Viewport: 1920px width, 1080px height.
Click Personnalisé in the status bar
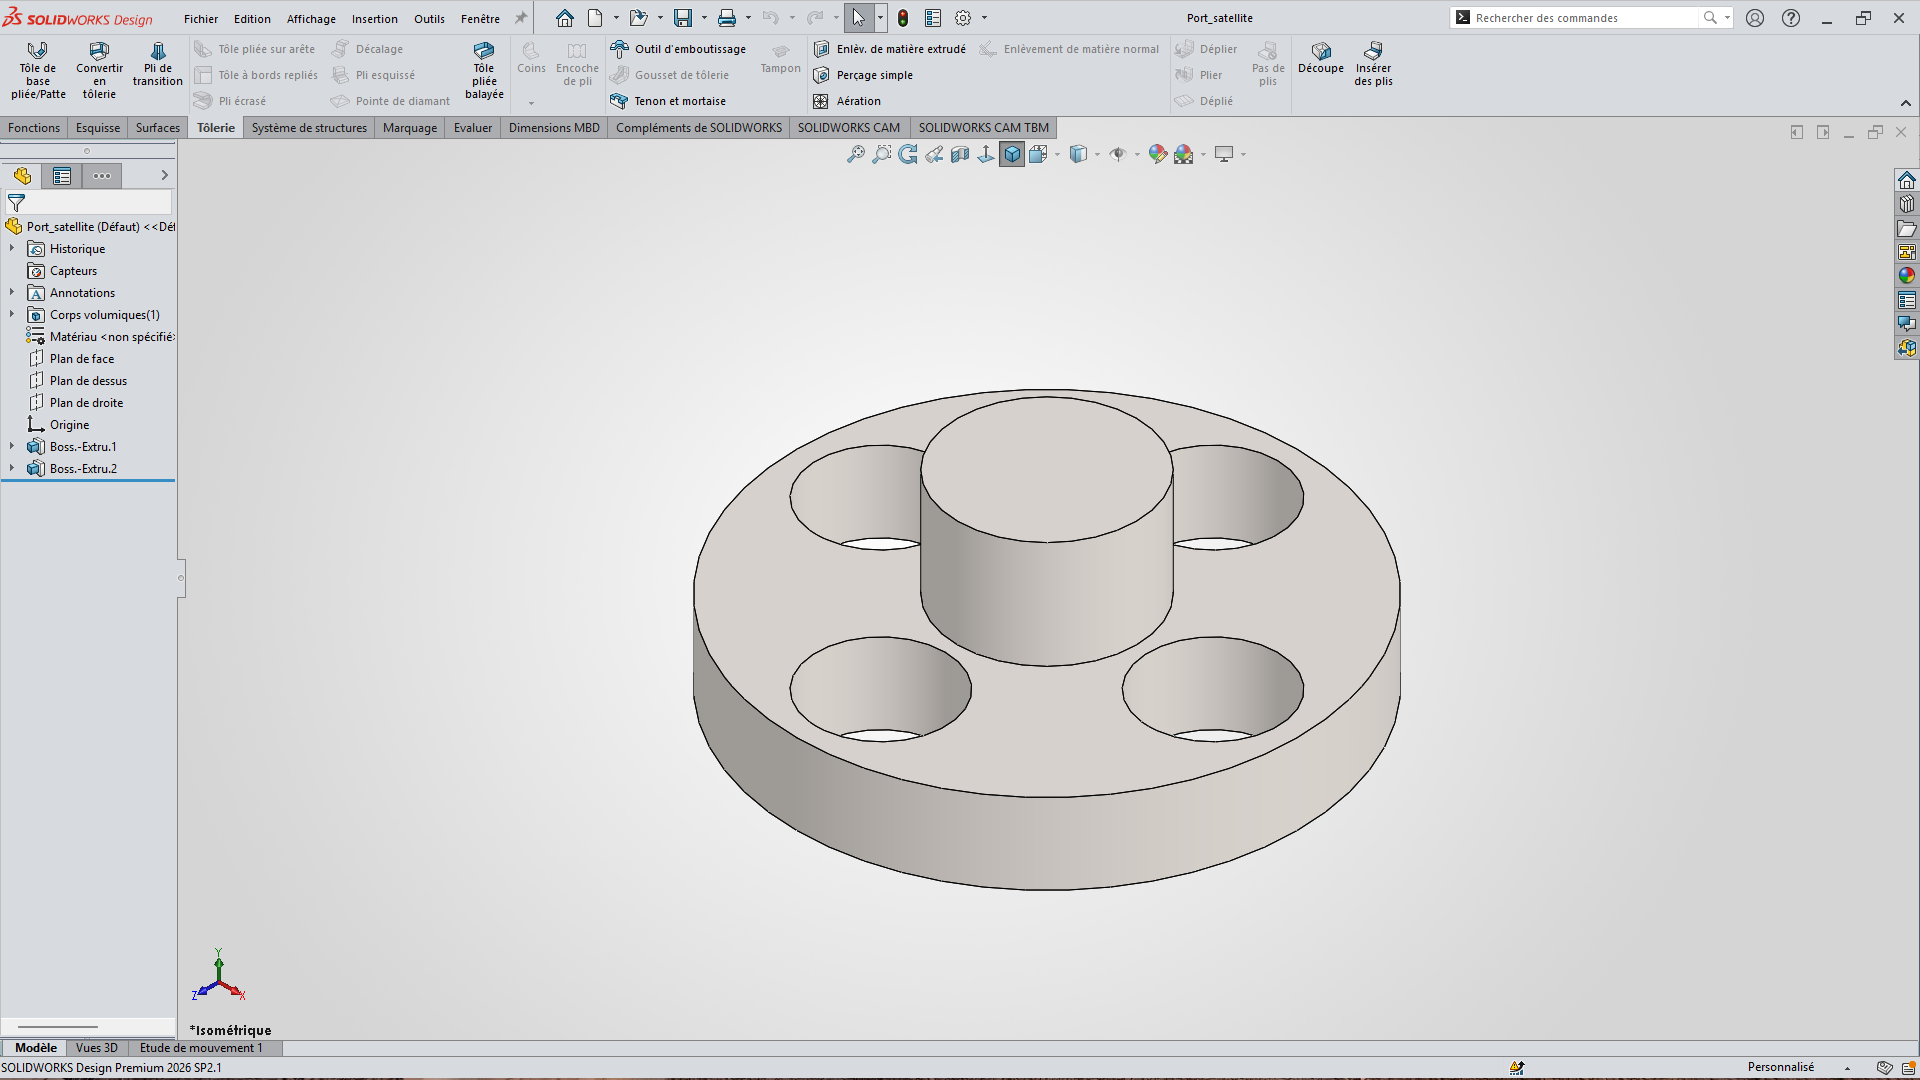click(1780, 1067)
